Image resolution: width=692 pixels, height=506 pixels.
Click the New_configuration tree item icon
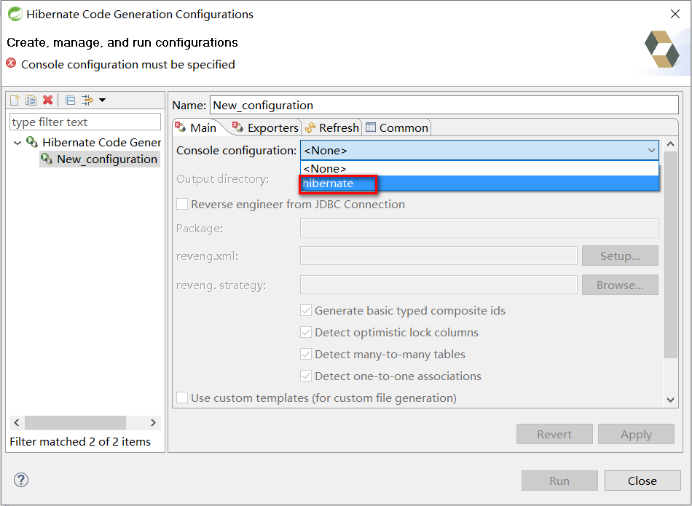[x=47, y=158]
